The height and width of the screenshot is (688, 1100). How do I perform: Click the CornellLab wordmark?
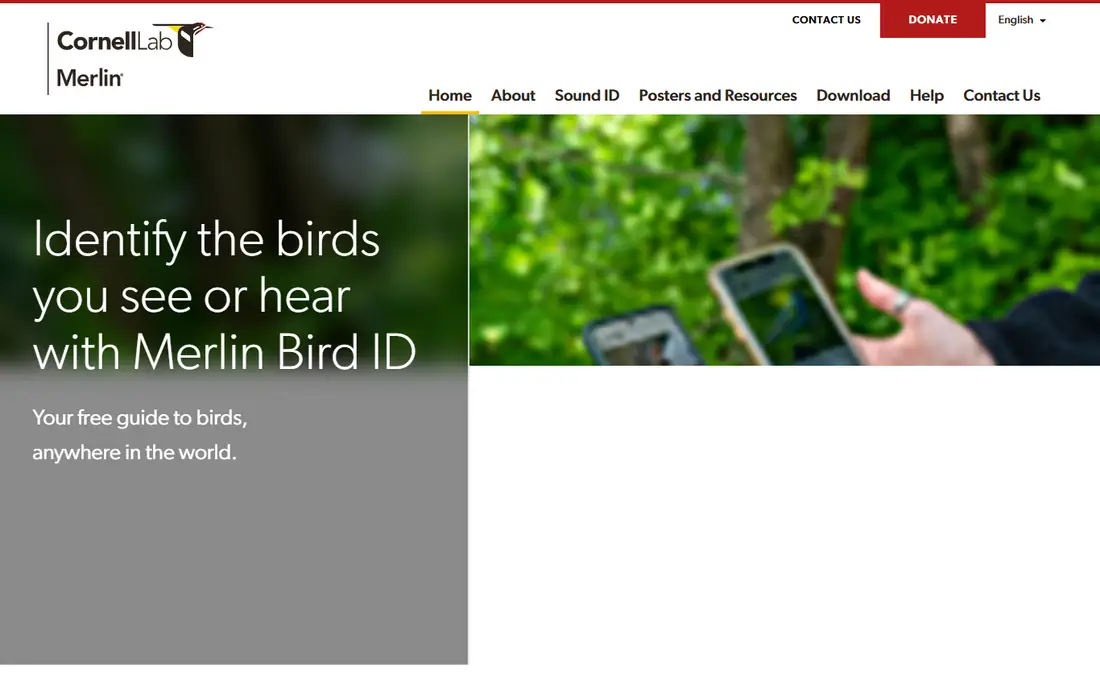114,41
